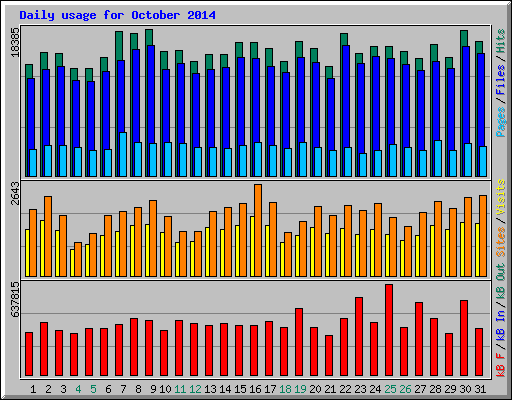Viewport: 512px width, 400px height.
Task: Click the red kB bar for day 30
Action: point(464,338)
